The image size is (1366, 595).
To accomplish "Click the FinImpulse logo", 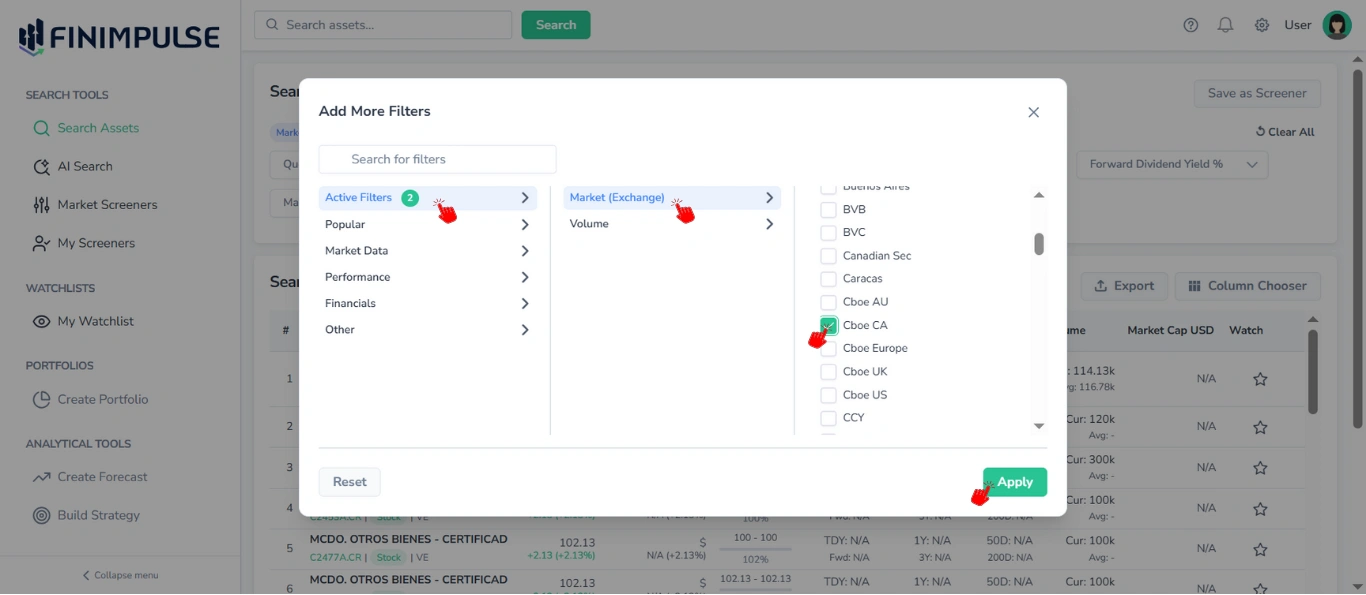I will pyautogui.click(x=117, y=35).
